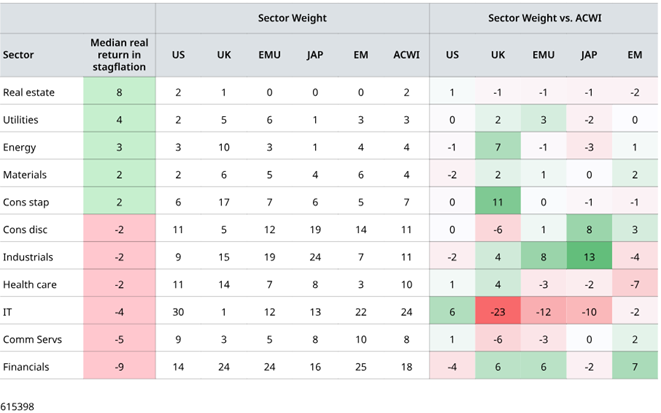Click the Comm Servs row label
661x413 pixels.
click(31, 339)
